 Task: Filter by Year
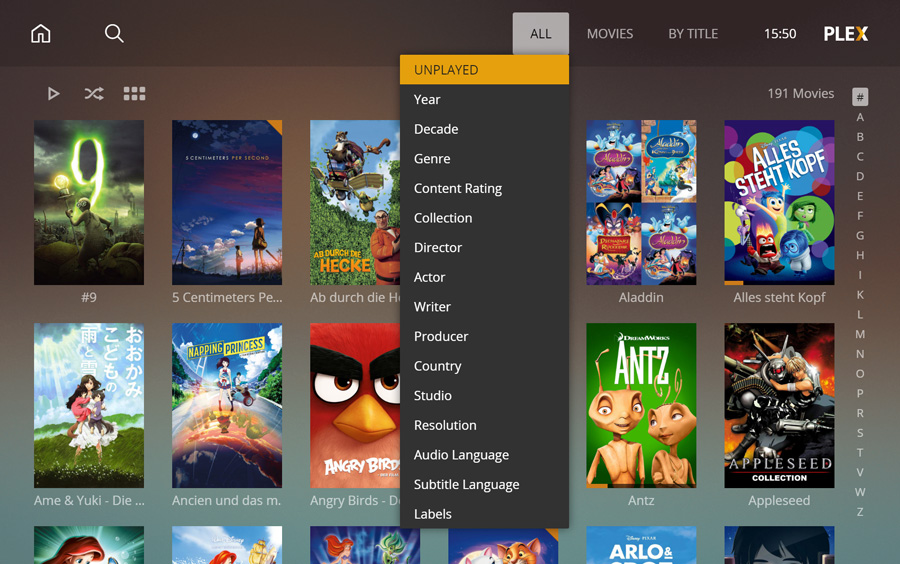pos(484,99)
